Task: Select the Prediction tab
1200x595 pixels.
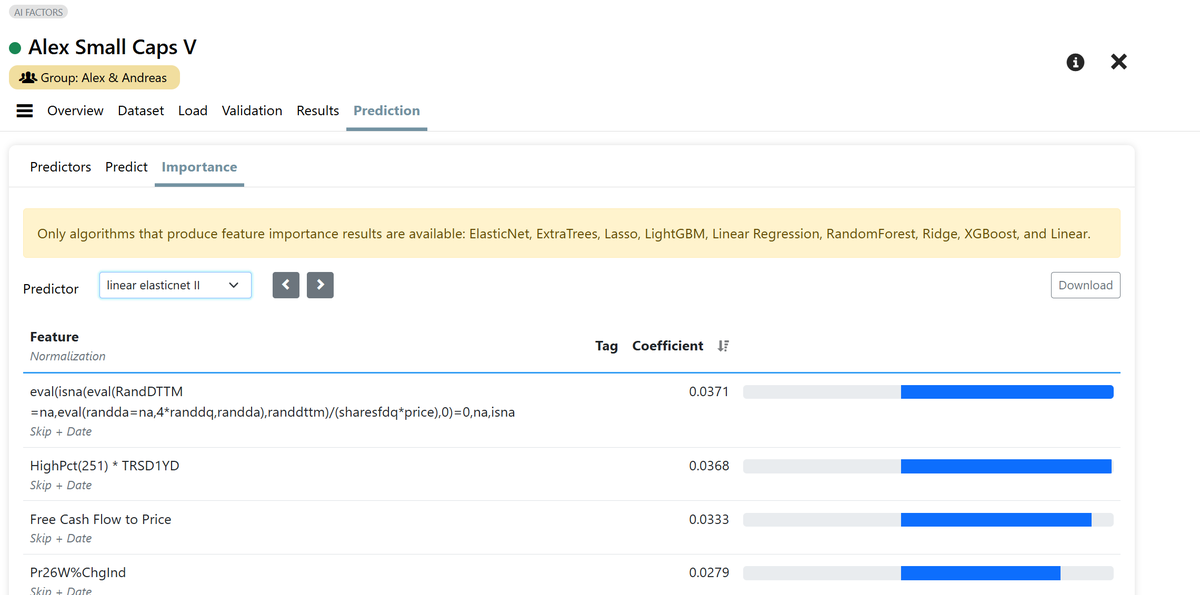Action: (387, 111)
